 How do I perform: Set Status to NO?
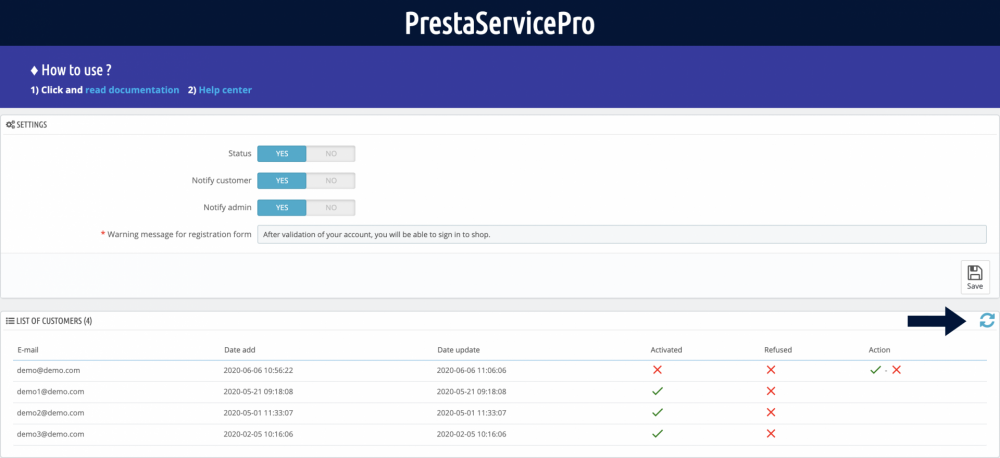[330, 154]
